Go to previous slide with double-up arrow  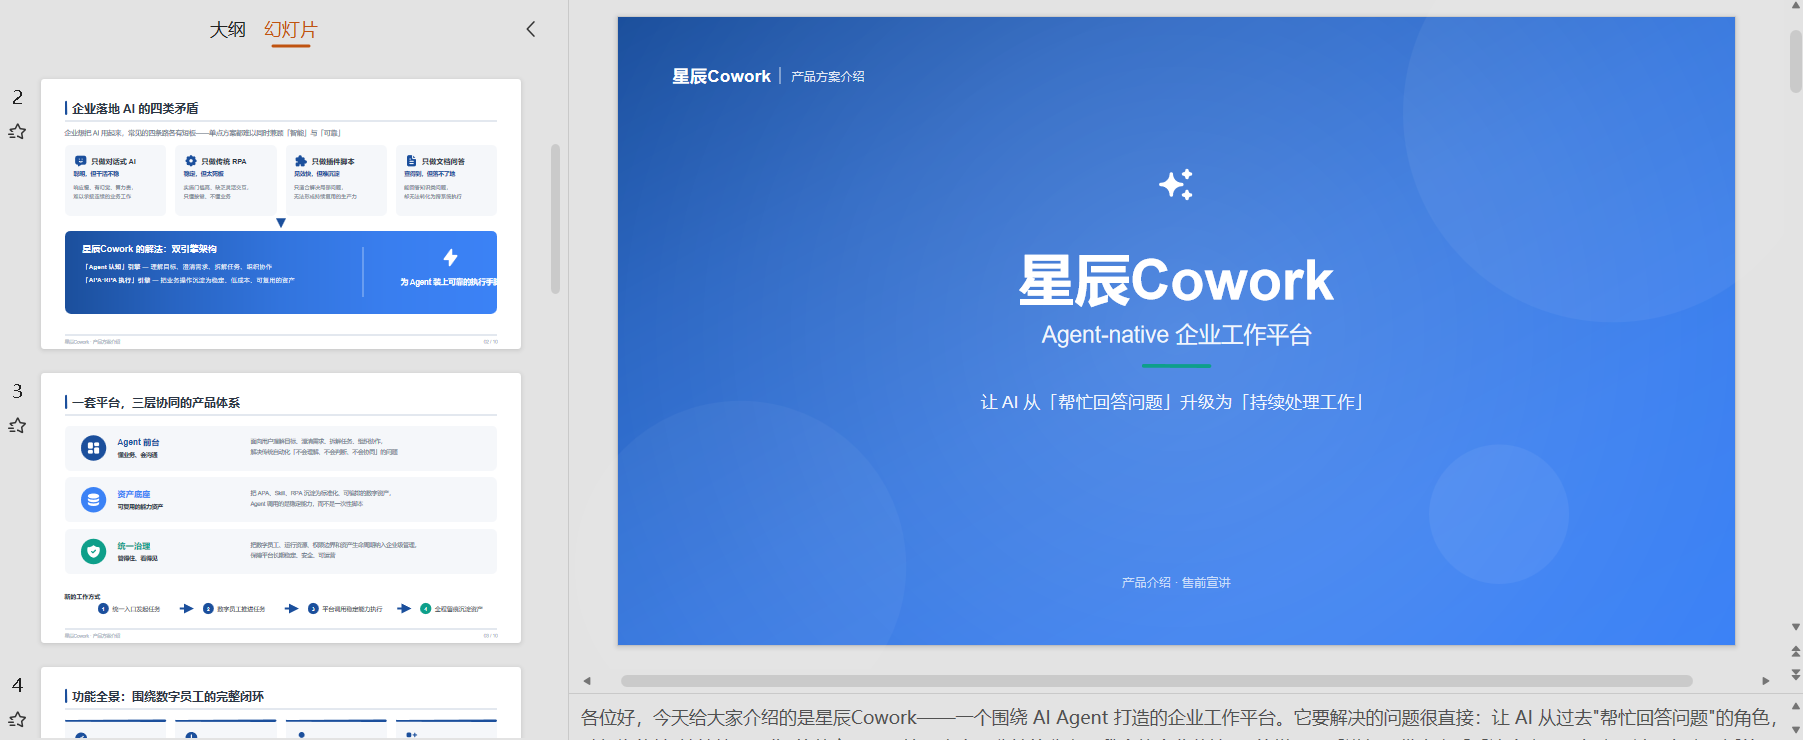(1796, 651)
